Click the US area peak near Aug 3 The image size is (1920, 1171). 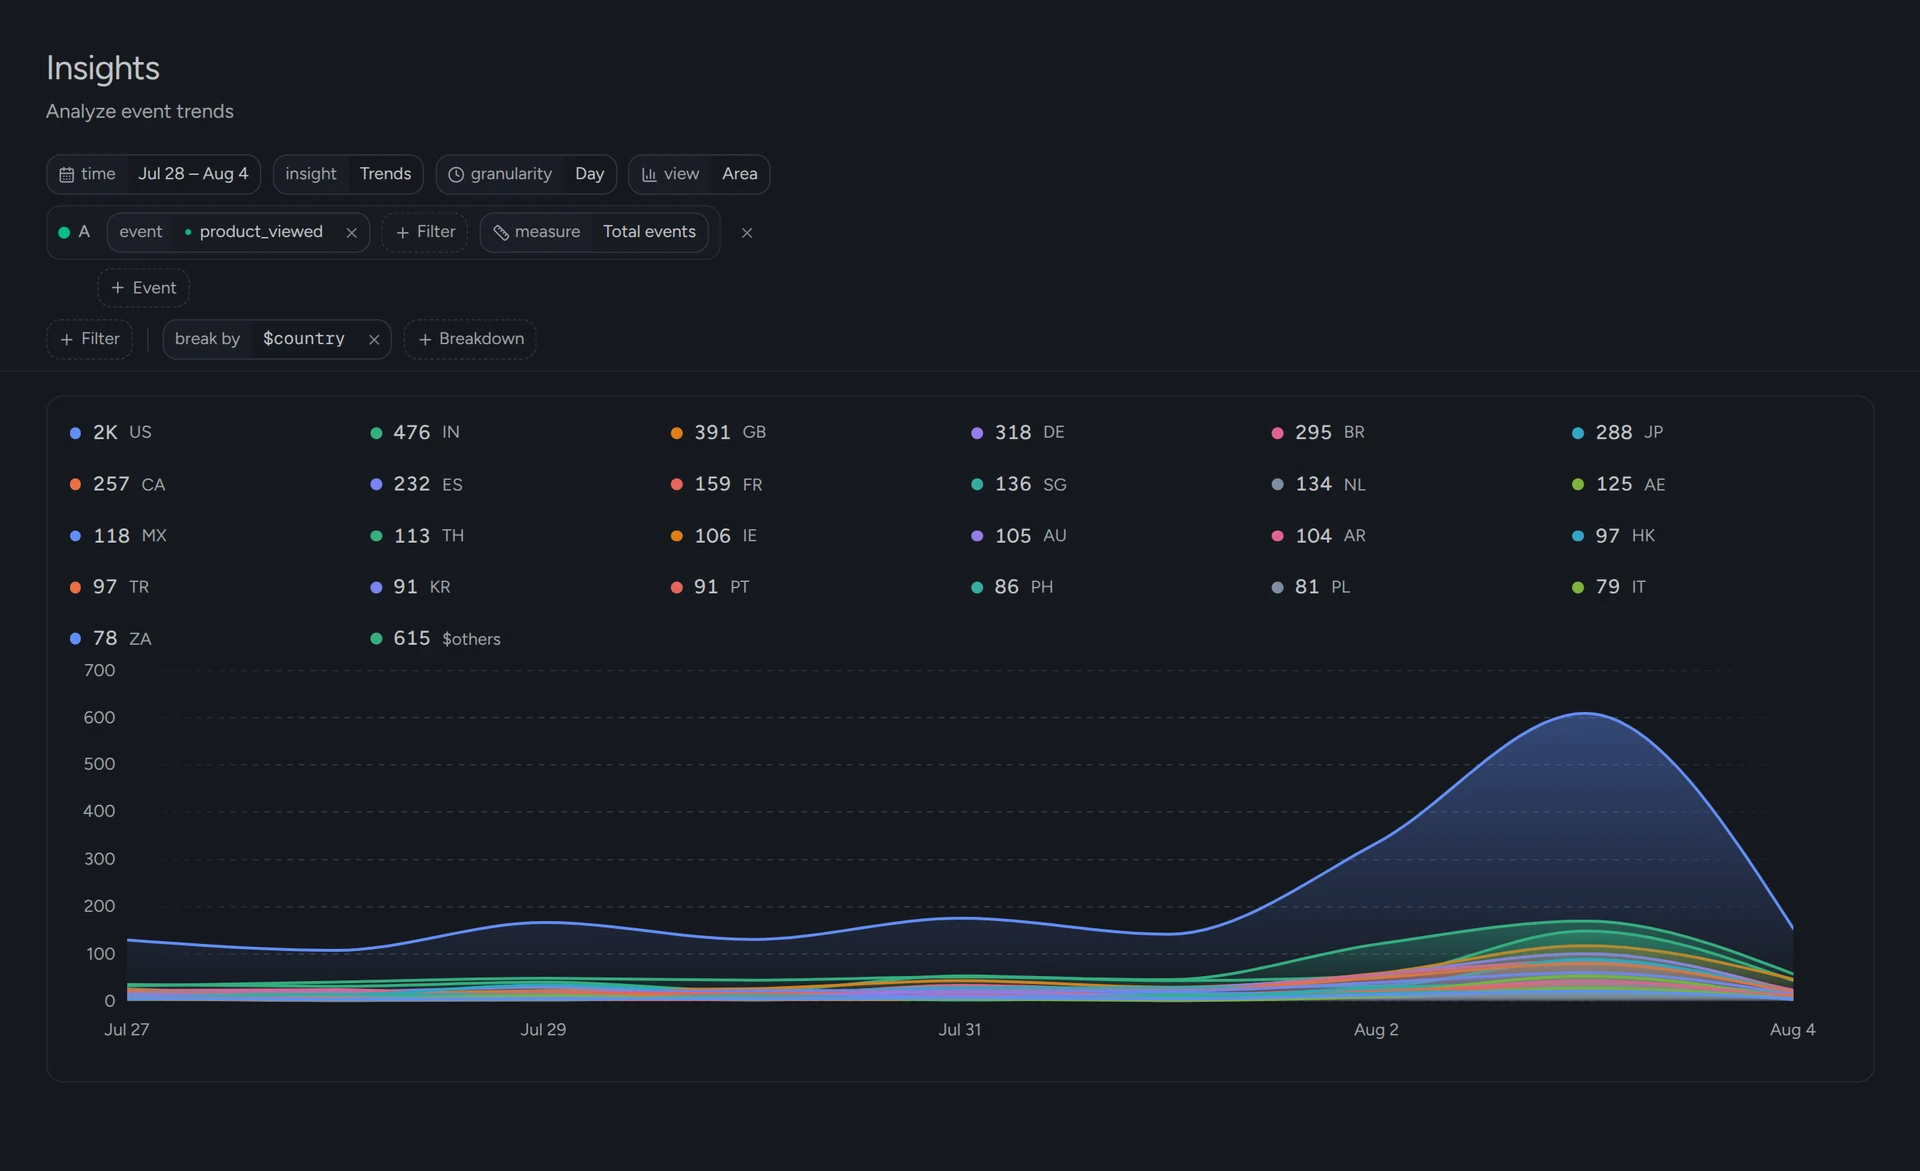[x=1585, y=714]
